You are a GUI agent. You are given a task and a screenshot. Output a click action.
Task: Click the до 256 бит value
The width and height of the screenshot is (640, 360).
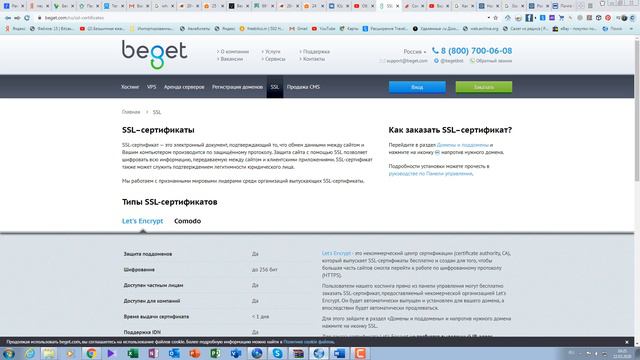point(264,270)
